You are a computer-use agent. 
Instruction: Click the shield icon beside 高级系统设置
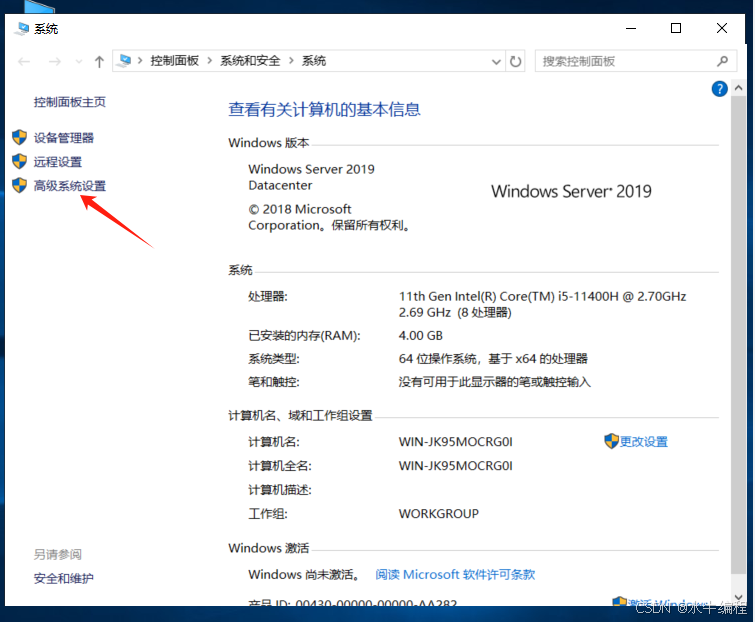point(19,185)
